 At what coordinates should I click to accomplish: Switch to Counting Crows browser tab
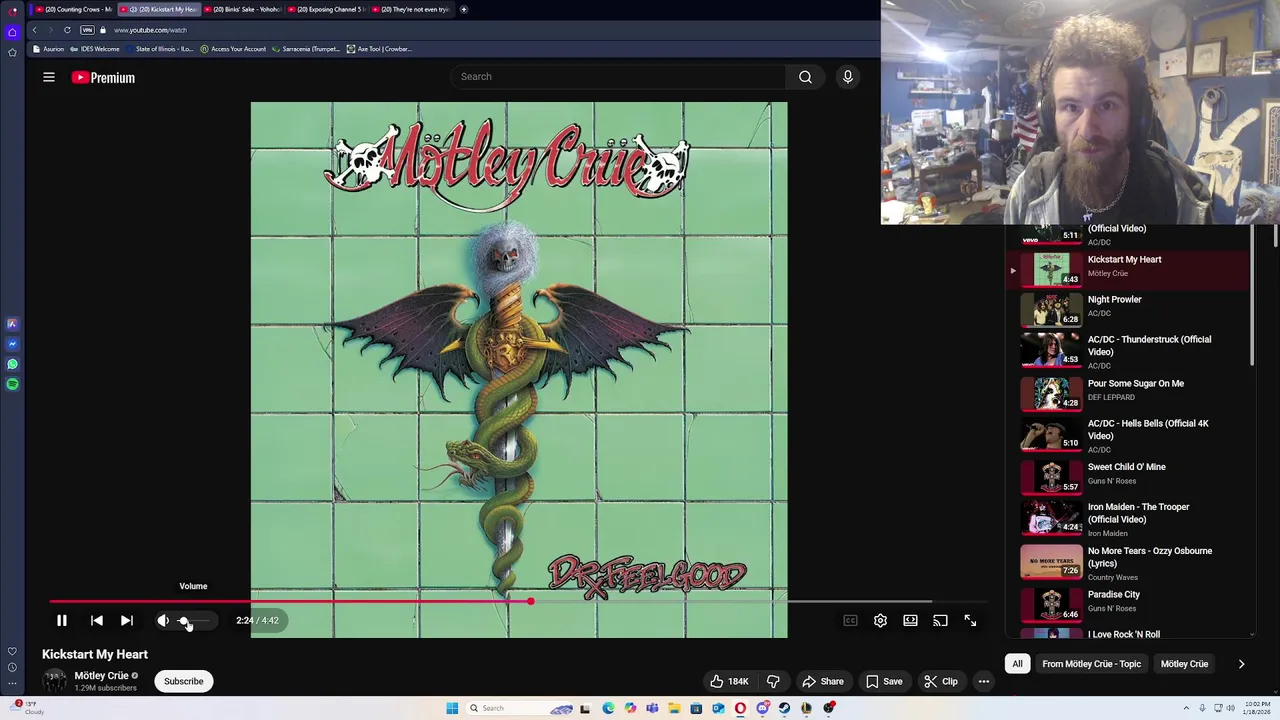click(x=73, y=9)
